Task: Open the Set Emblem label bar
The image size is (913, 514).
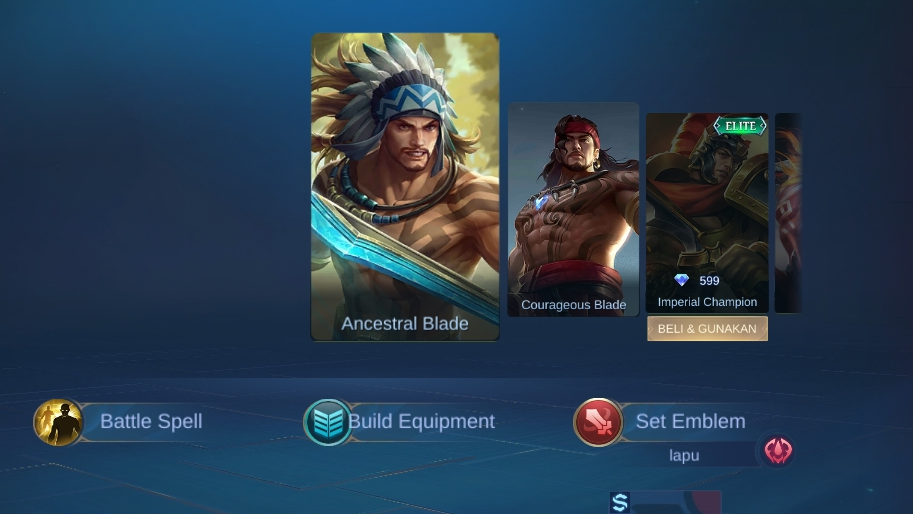Action: coord(691,421)
